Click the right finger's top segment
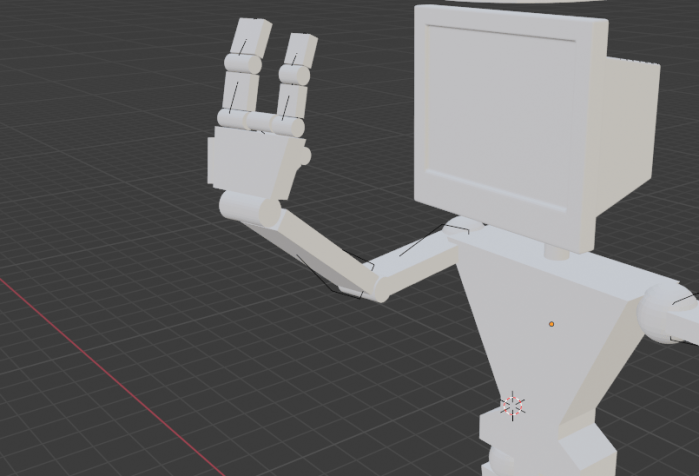 click(300, 48)
